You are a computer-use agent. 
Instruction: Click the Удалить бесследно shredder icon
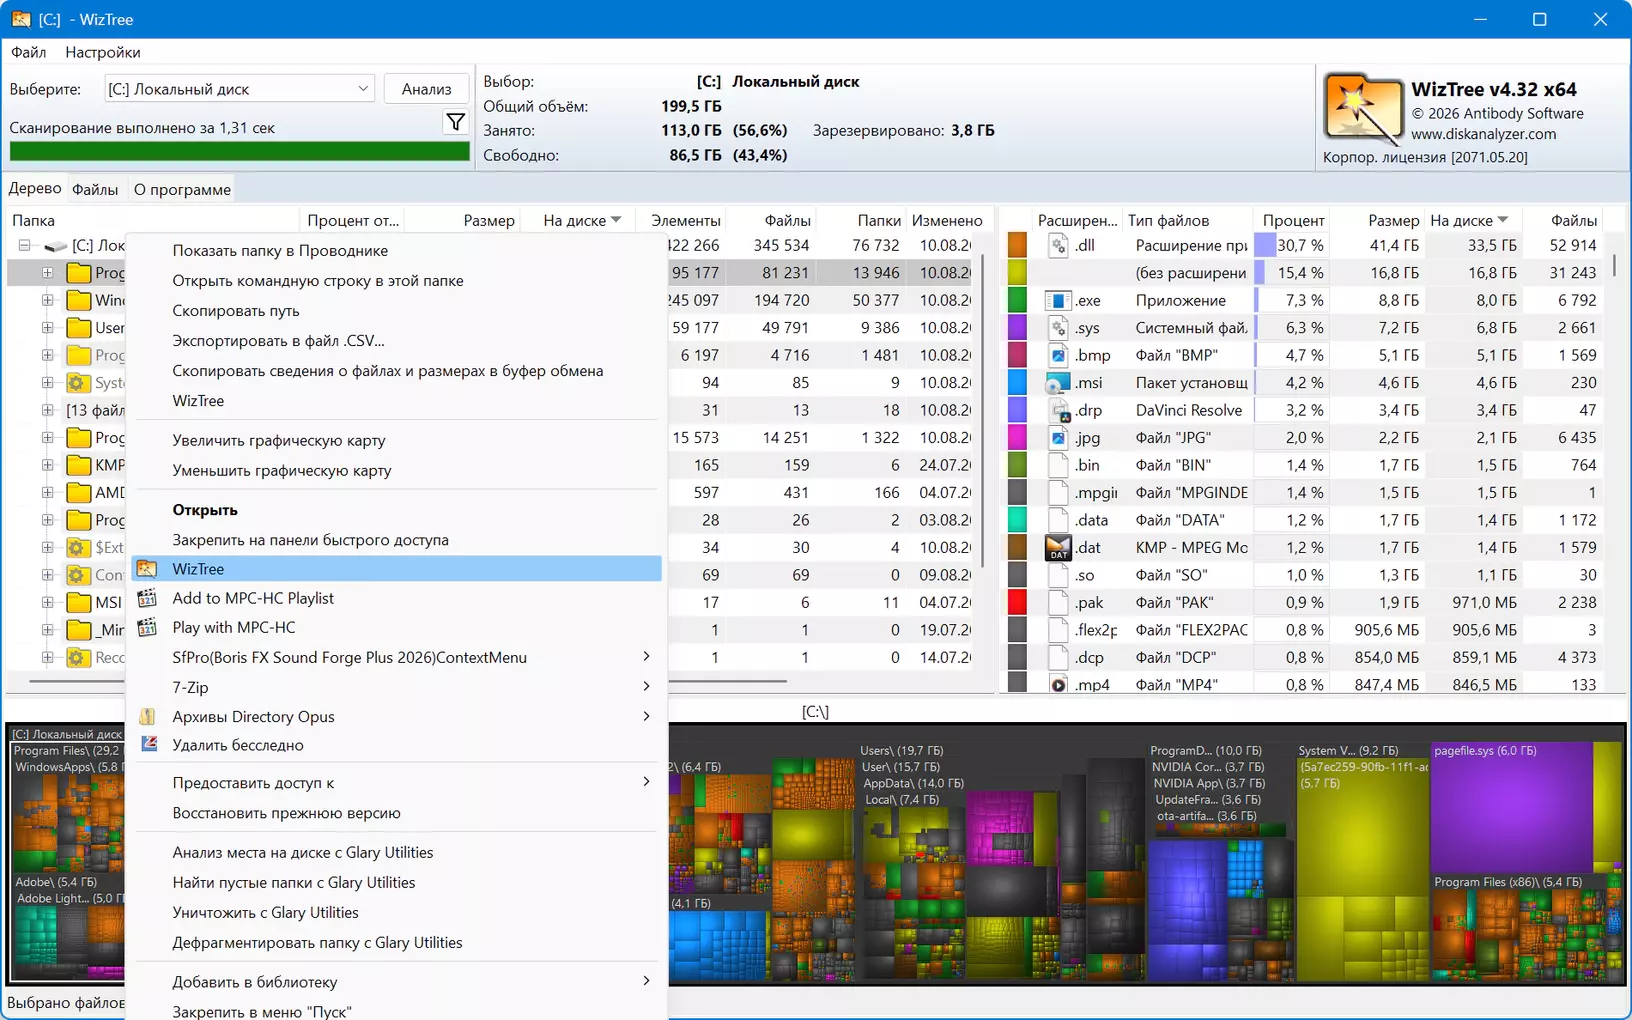[x=148, y=744]
